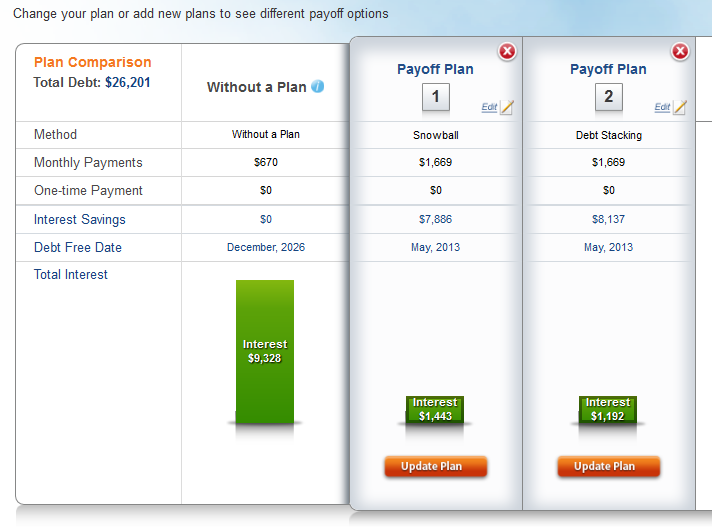712x527 pixels.
Task: Select the number 1 plan box
Action: click(x=435, y=97)
